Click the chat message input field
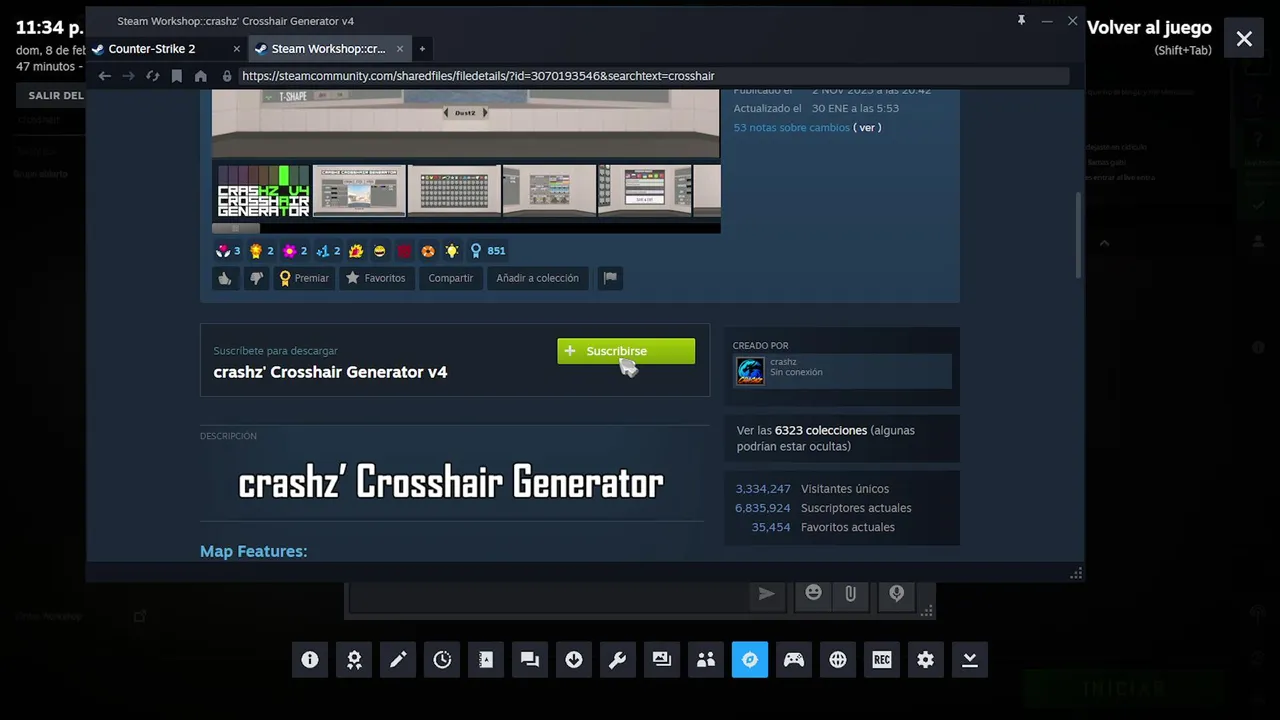 click(547, 596)
